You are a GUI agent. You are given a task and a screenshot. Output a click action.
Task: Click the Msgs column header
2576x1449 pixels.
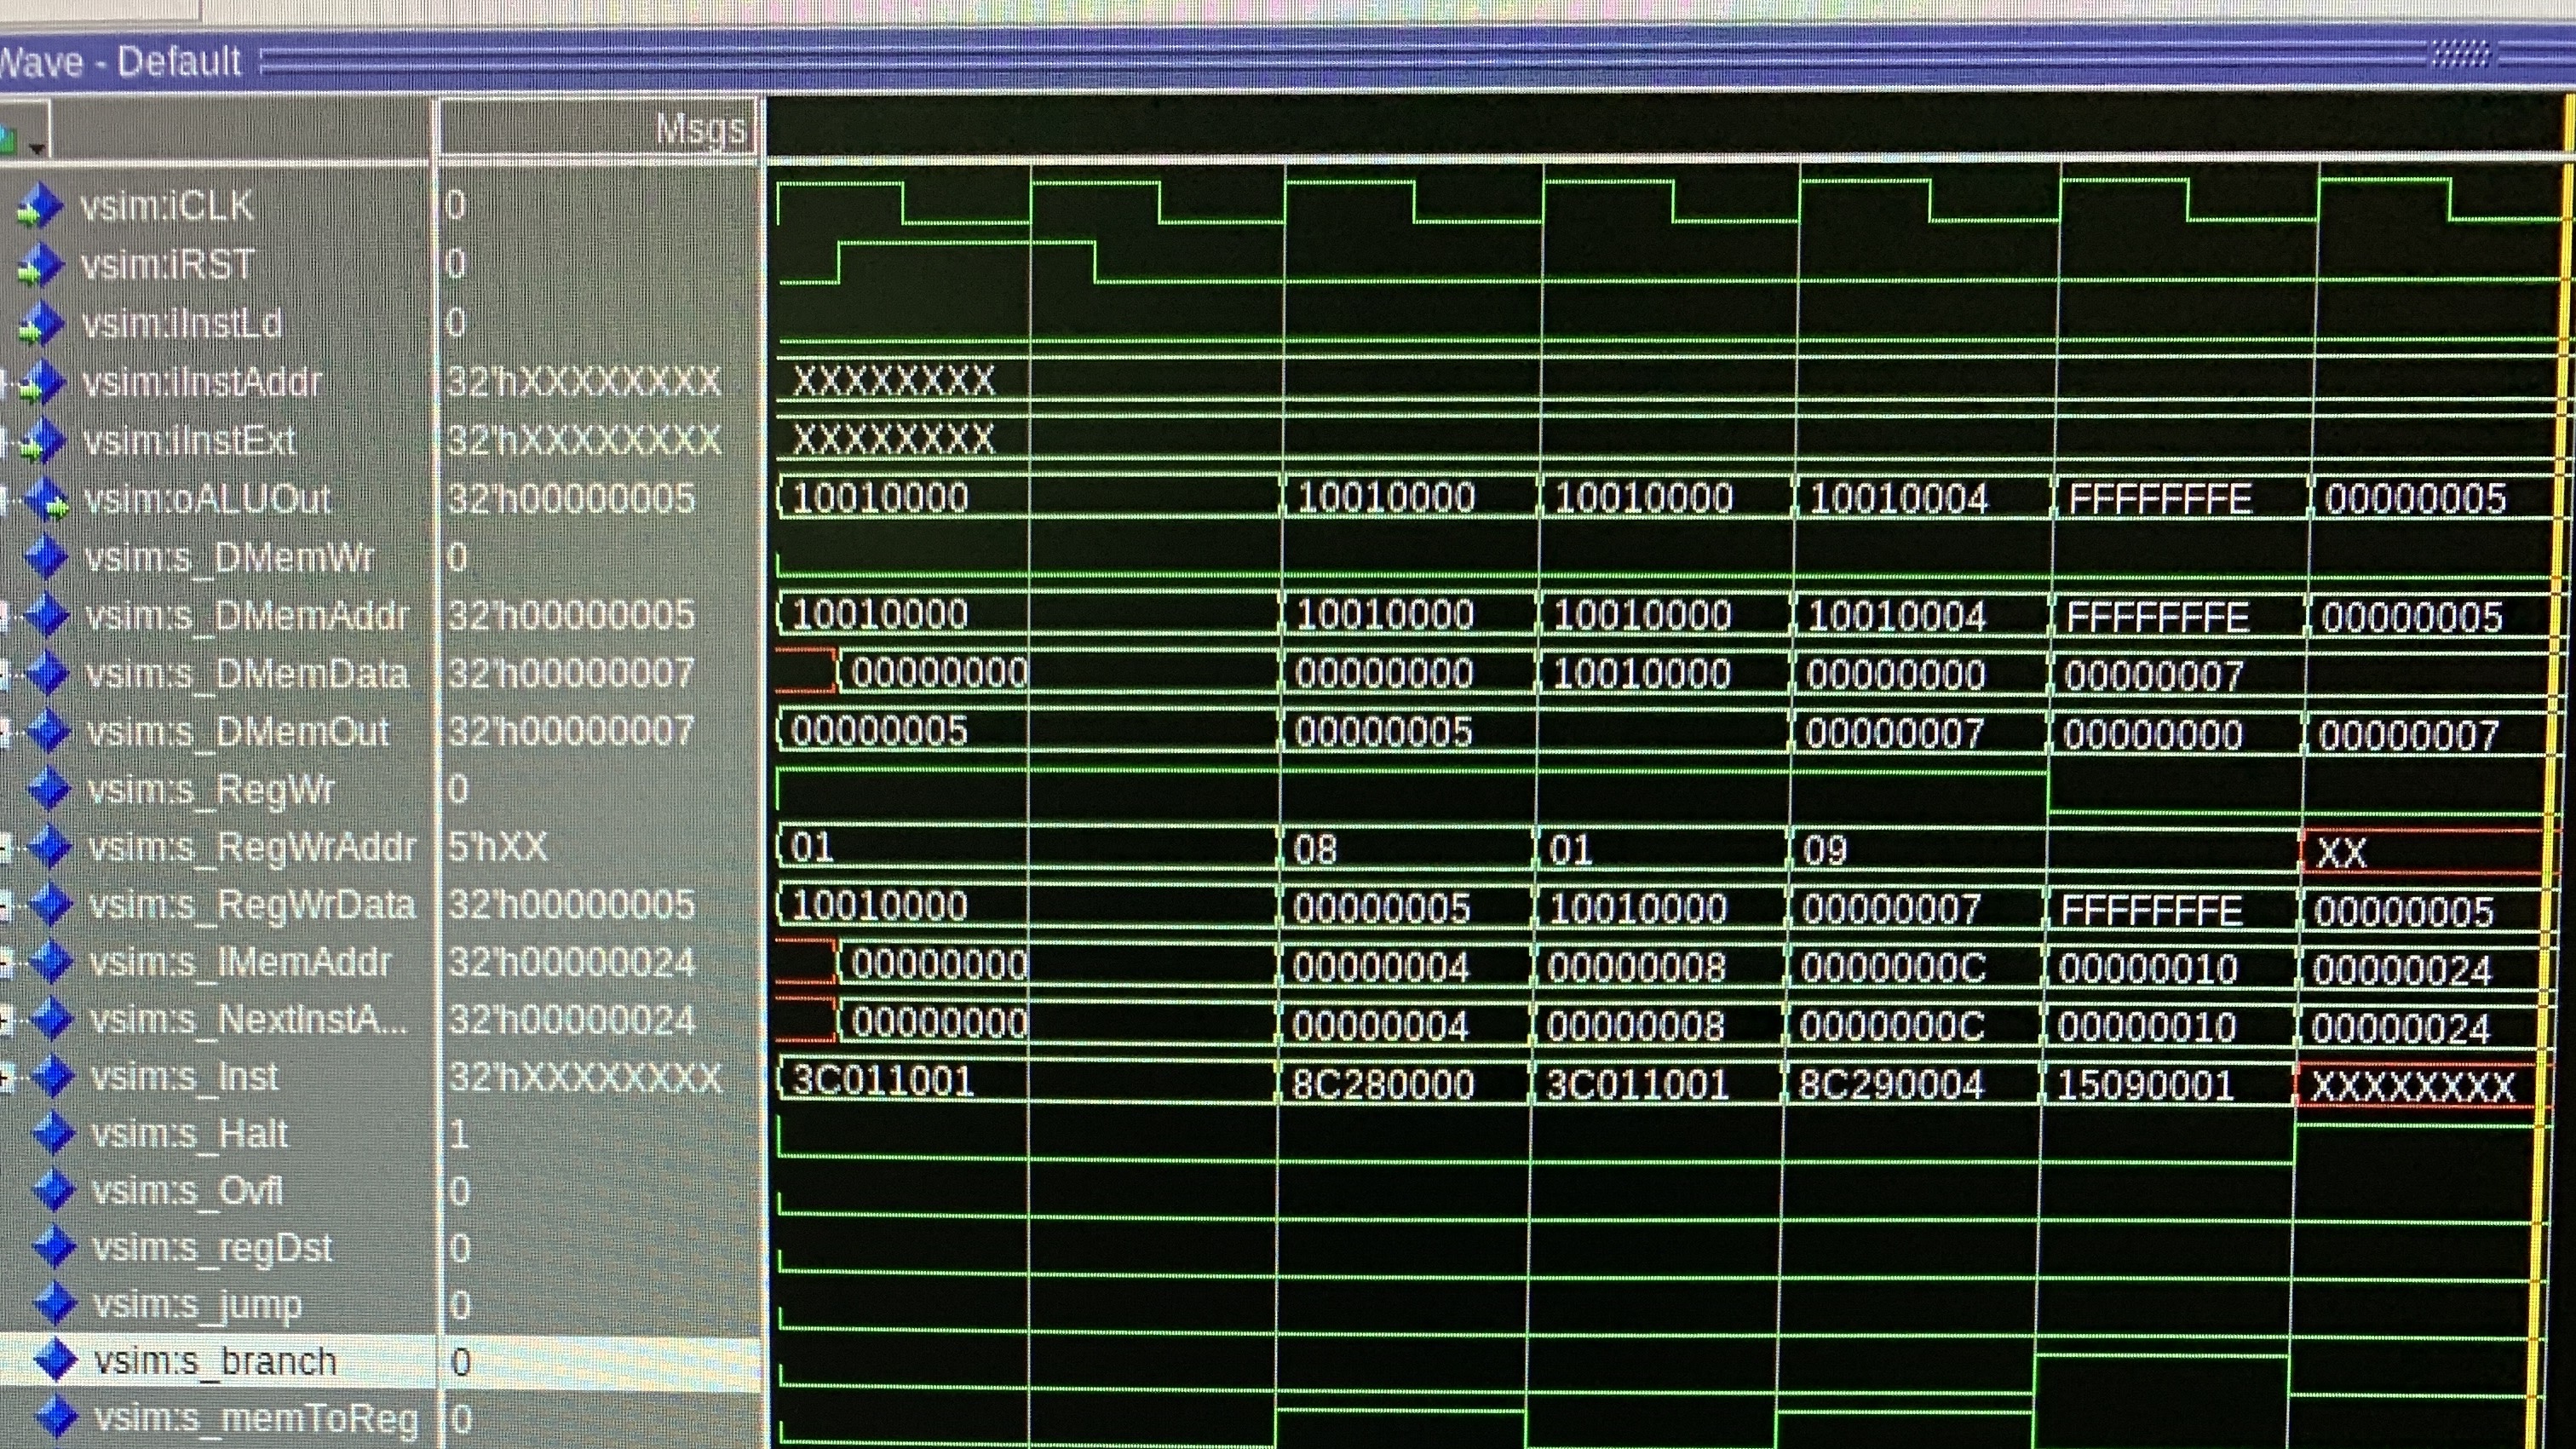[x=598, y=129]
